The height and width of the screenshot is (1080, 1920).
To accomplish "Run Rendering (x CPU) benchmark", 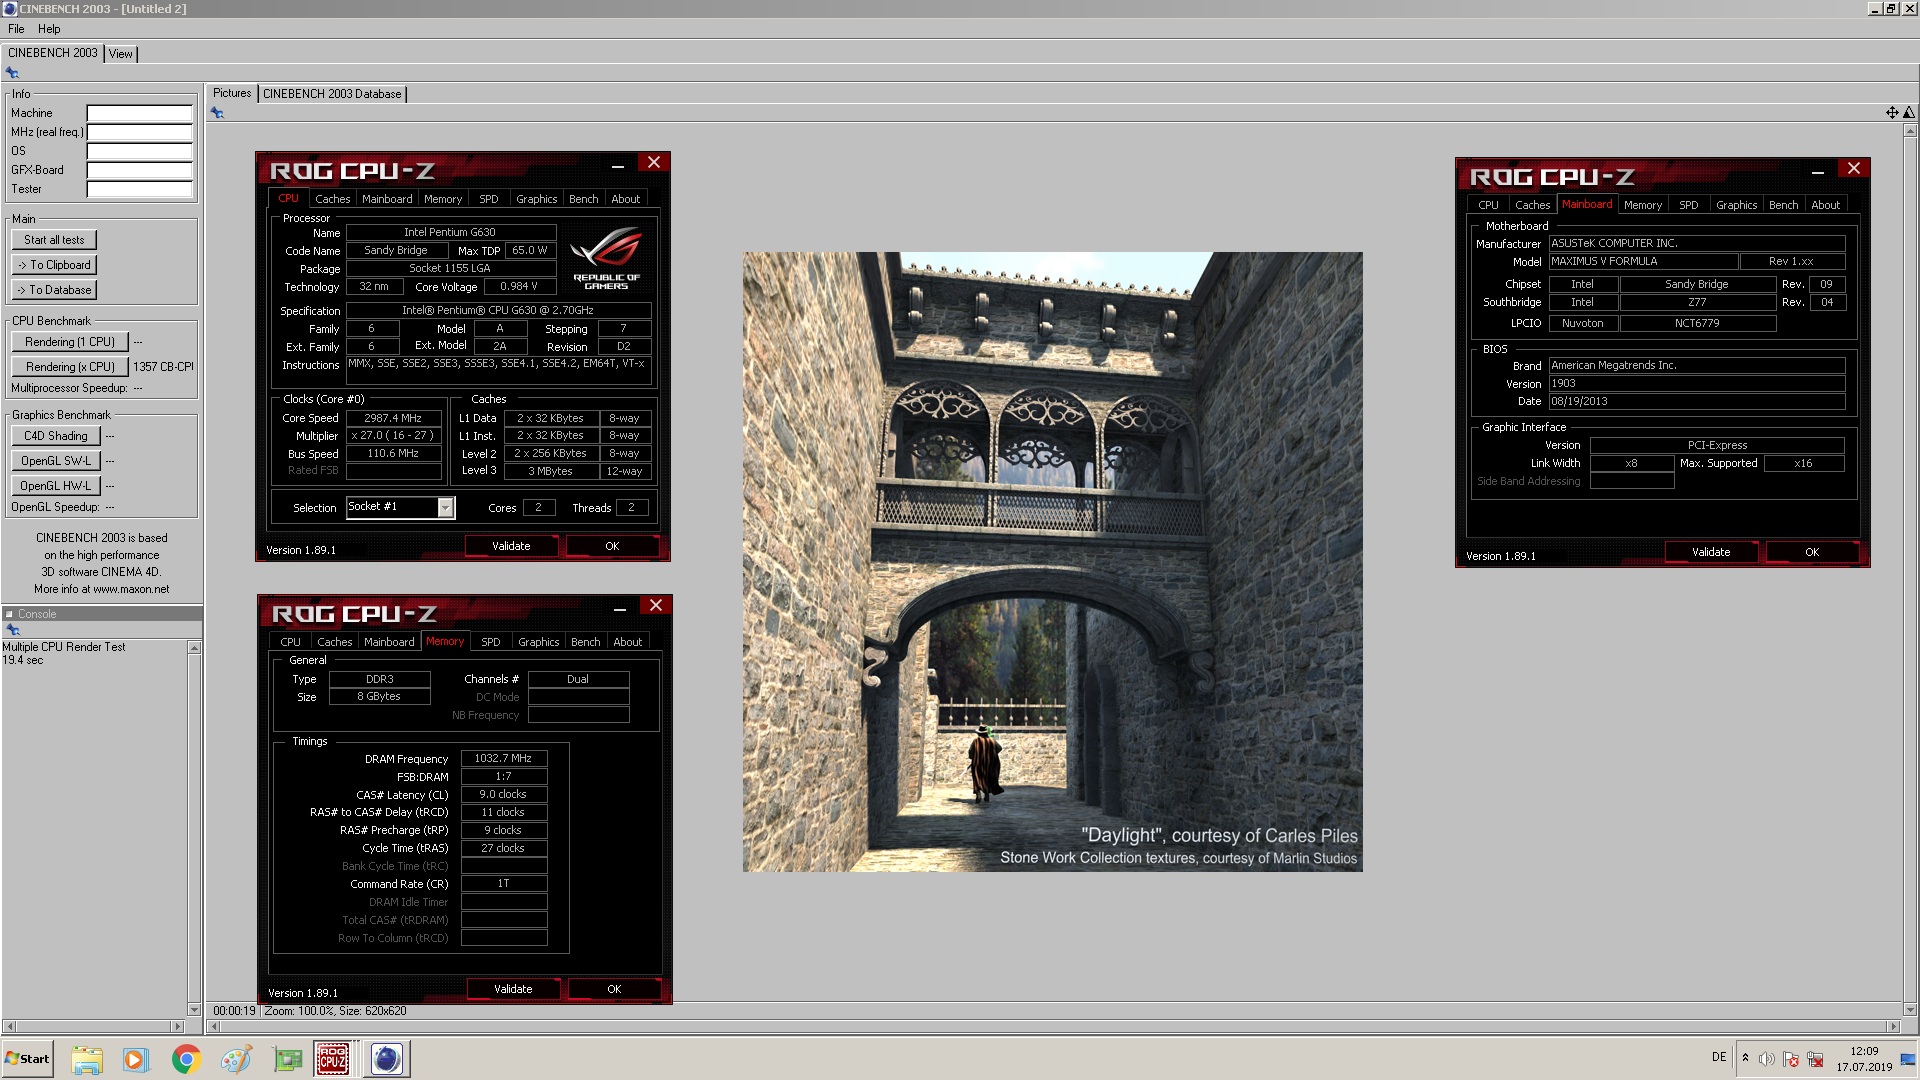I will coord(70,367).
